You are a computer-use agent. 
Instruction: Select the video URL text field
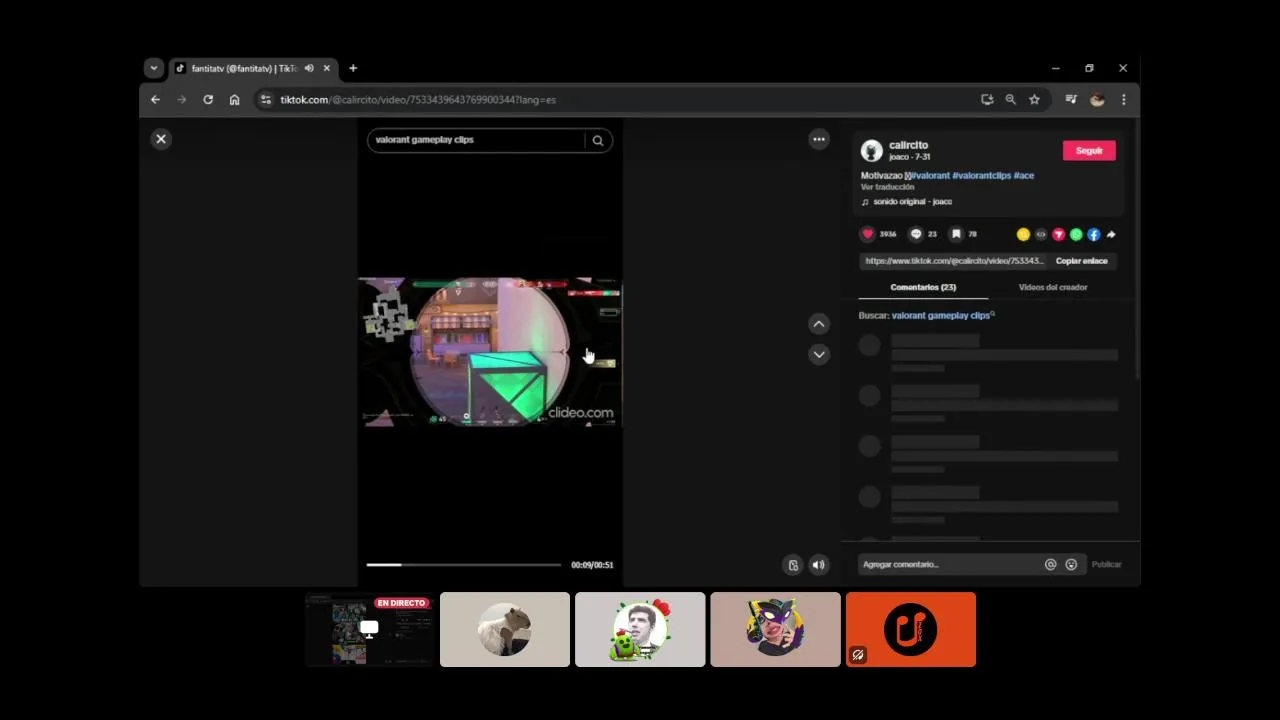pyautogui.click(x=954, y=261)
